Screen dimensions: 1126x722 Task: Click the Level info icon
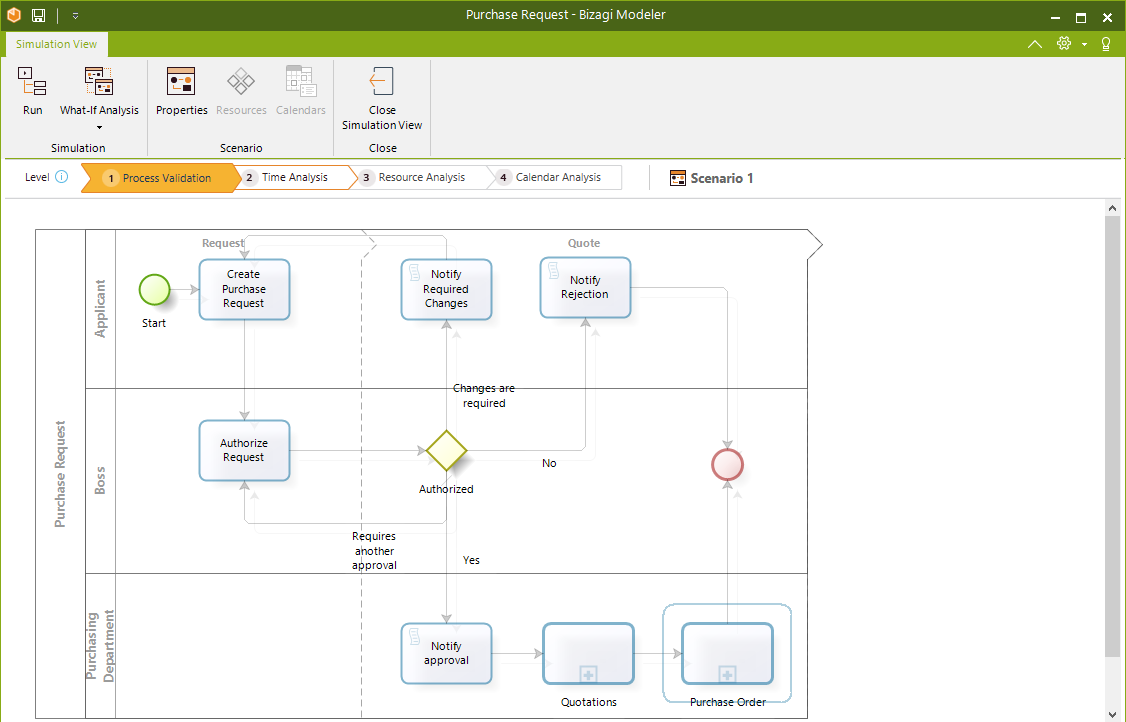(x=62, y=177)
